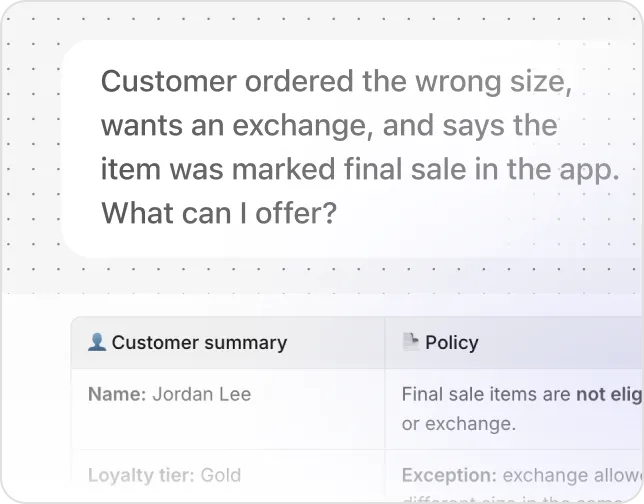The width and height of the screenshot is (644, 504).
Task: Click the 'or exchange.' policy line
Action: tap(459, 423)
